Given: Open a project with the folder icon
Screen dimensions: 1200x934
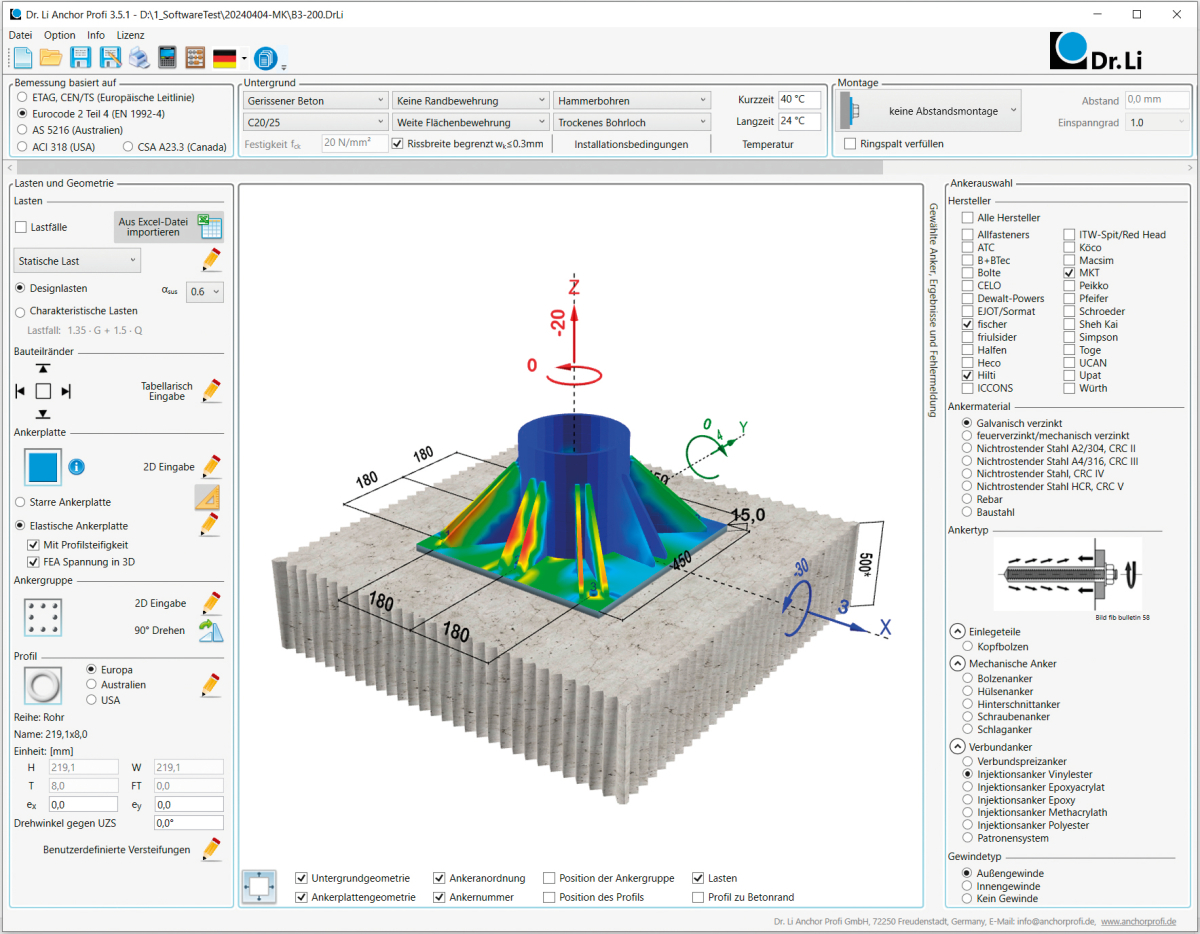Looking at the screenshot, I should click(51, 57).
